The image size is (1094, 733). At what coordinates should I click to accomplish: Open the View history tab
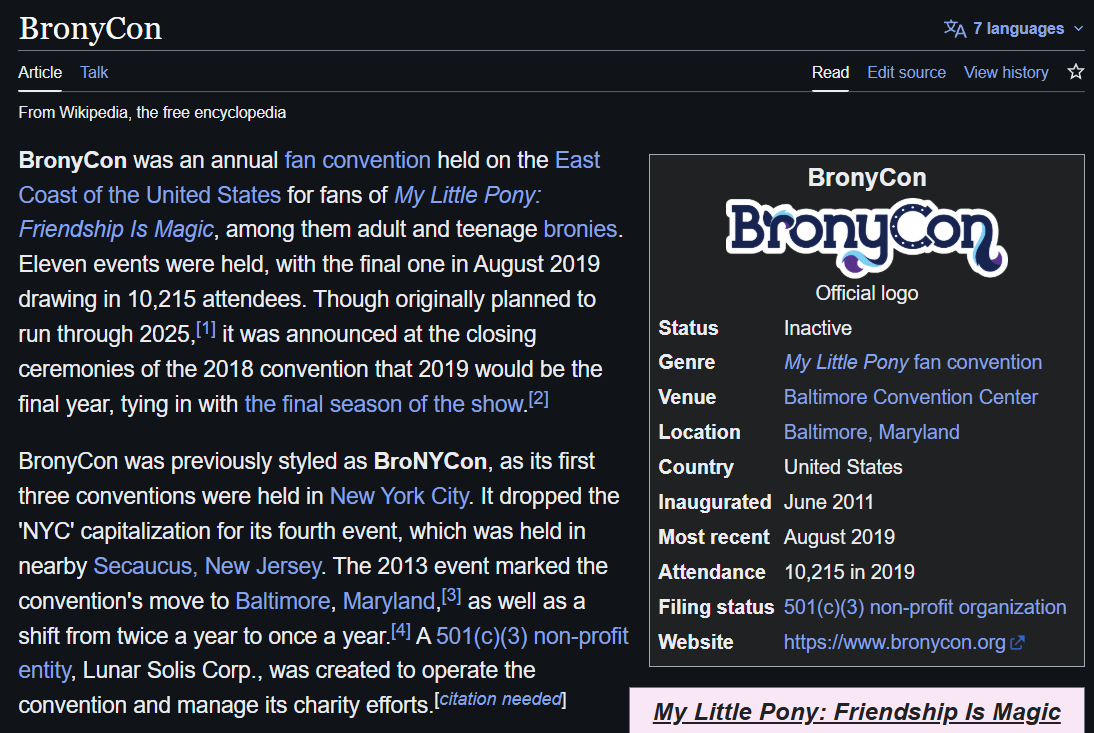pos(1006,73)
